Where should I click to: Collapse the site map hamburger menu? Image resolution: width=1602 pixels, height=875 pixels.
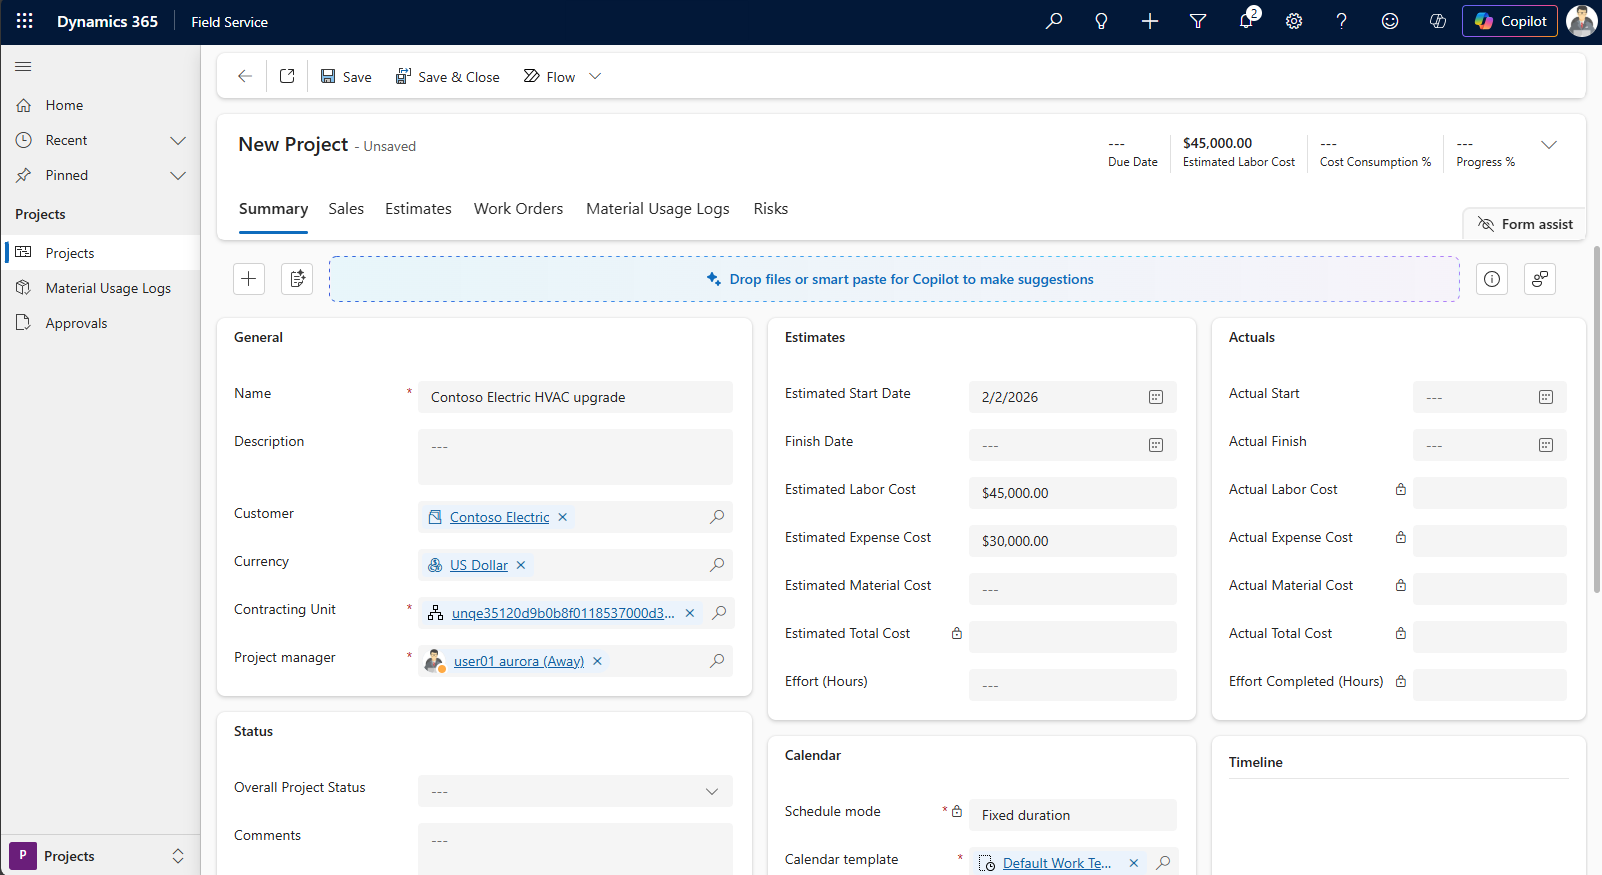click(23, 67)
